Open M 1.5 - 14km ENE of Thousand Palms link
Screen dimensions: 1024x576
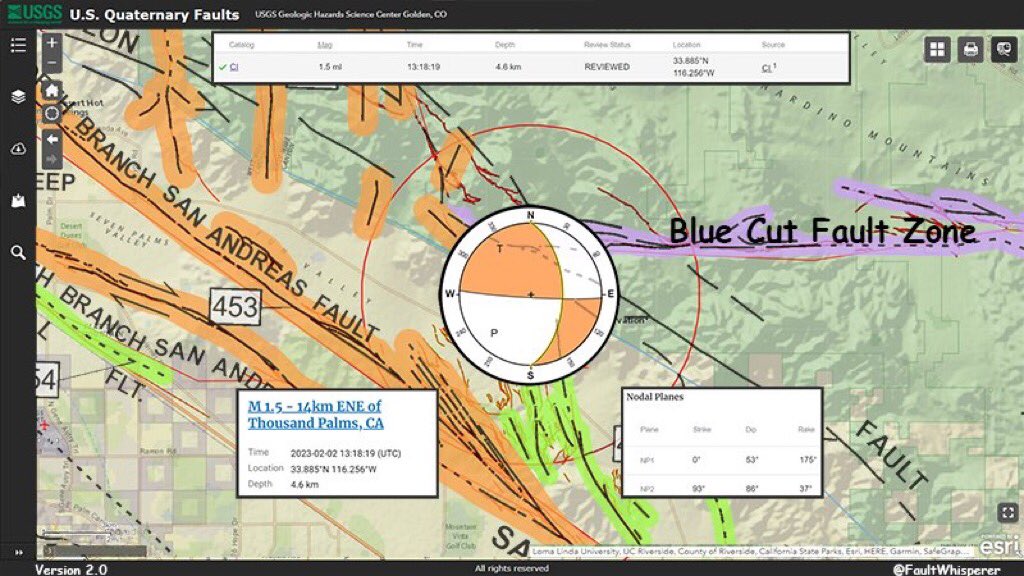coord(315,415)
